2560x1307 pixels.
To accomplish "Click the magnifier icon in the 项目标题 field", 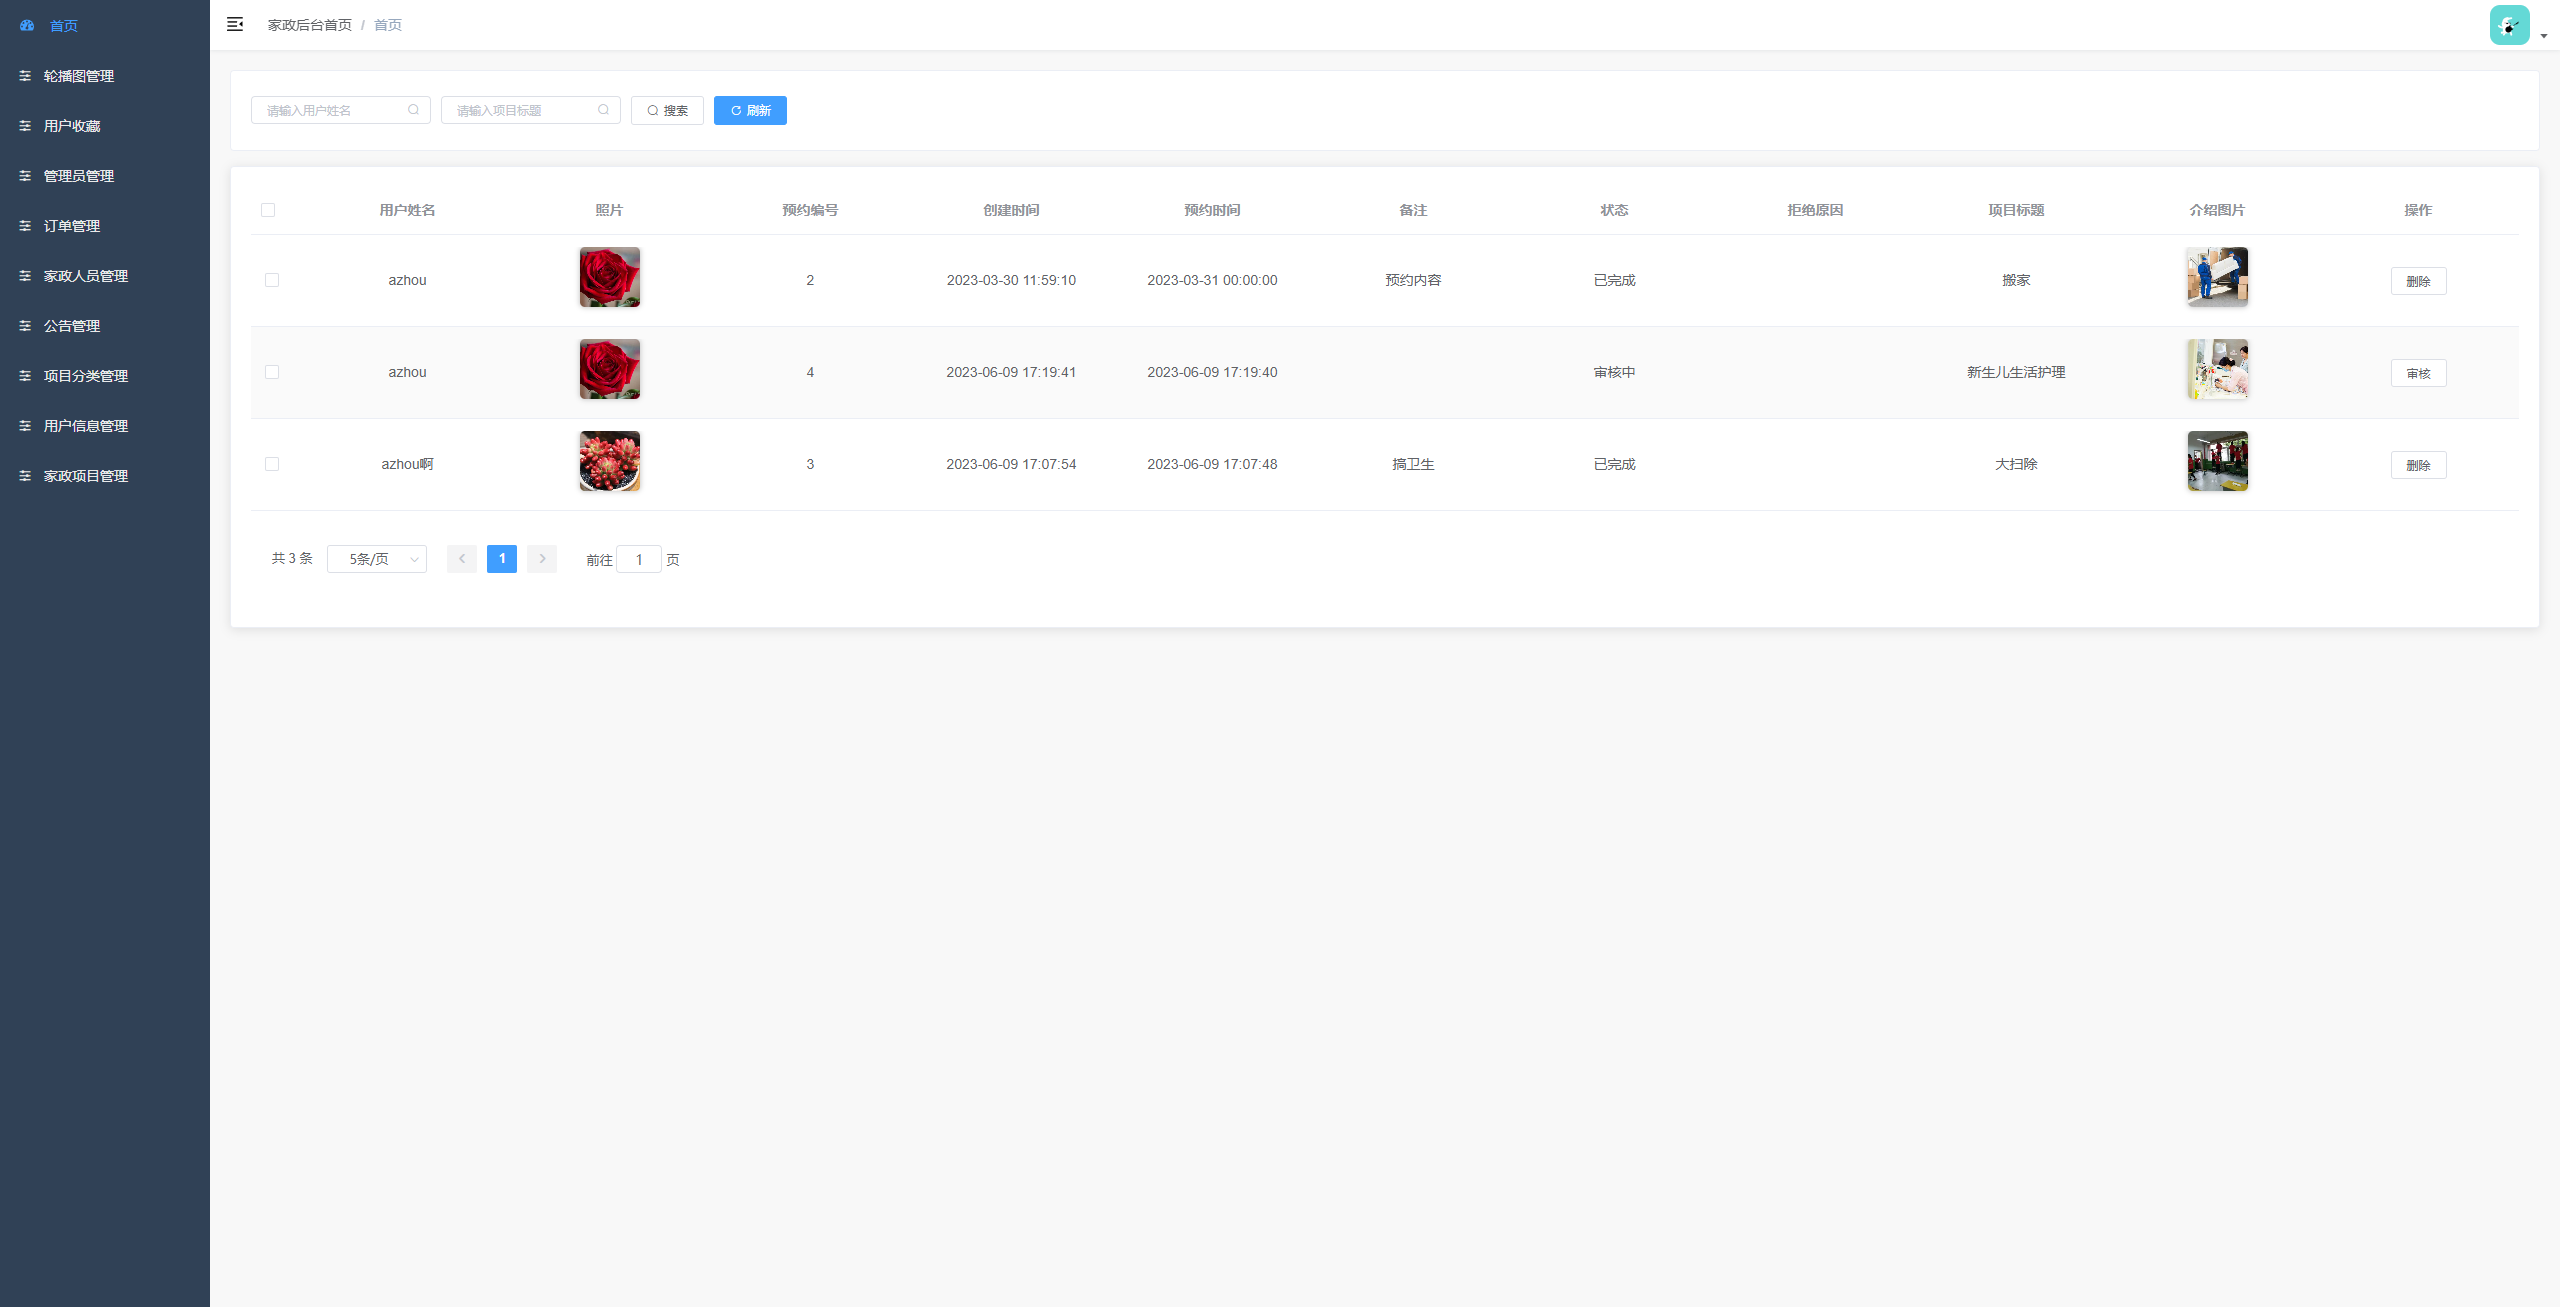I will tap(603, 110).
